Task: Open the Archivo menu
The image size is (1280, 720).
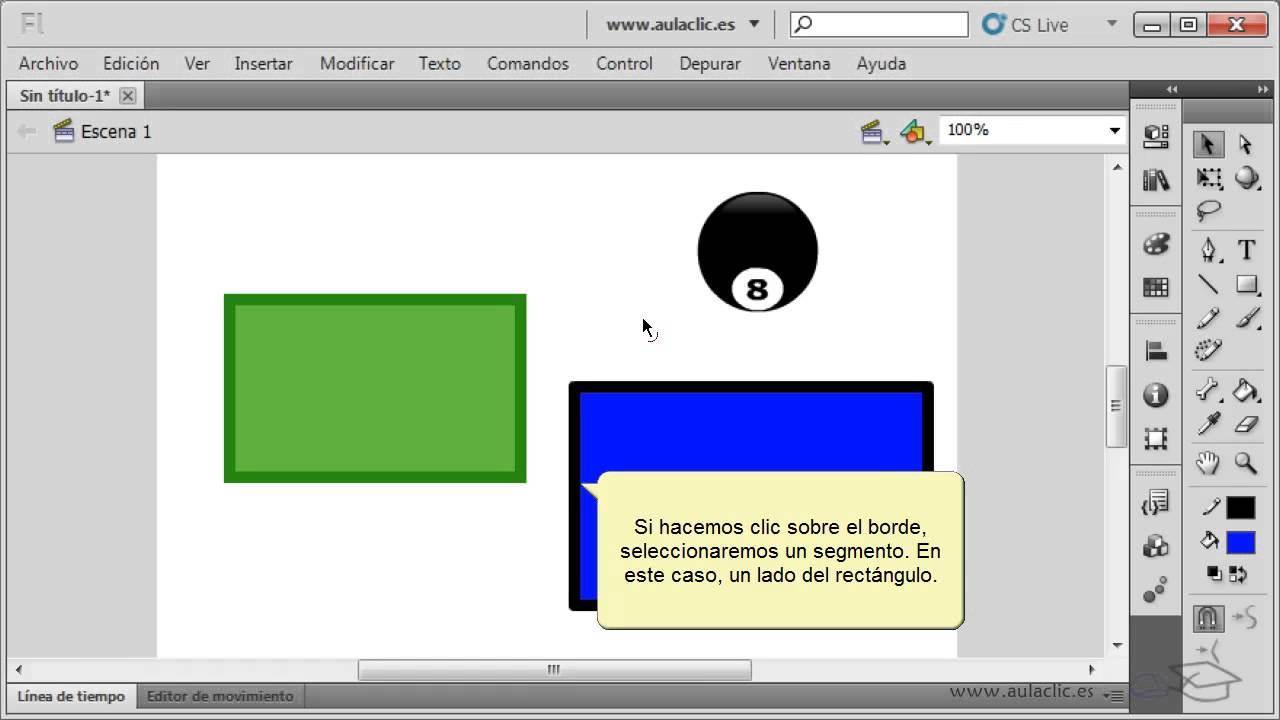Action: click(x=48, y=63)
